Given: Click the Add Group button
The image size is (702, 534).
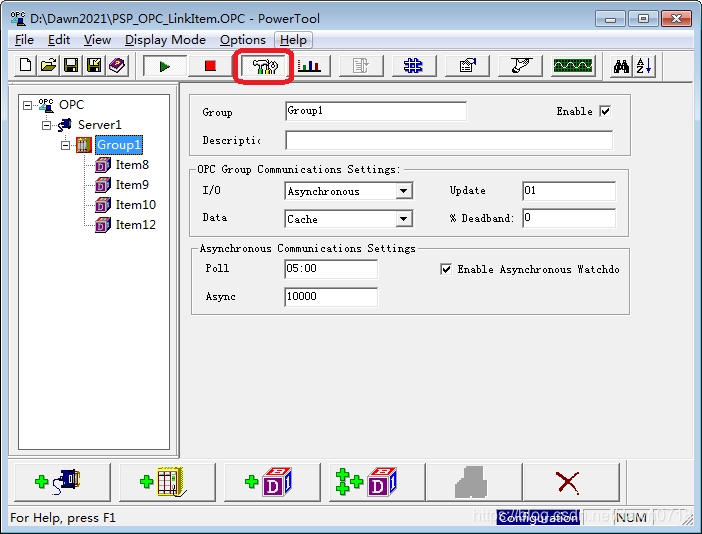Looking at the screenshot, I should point(167,482).
